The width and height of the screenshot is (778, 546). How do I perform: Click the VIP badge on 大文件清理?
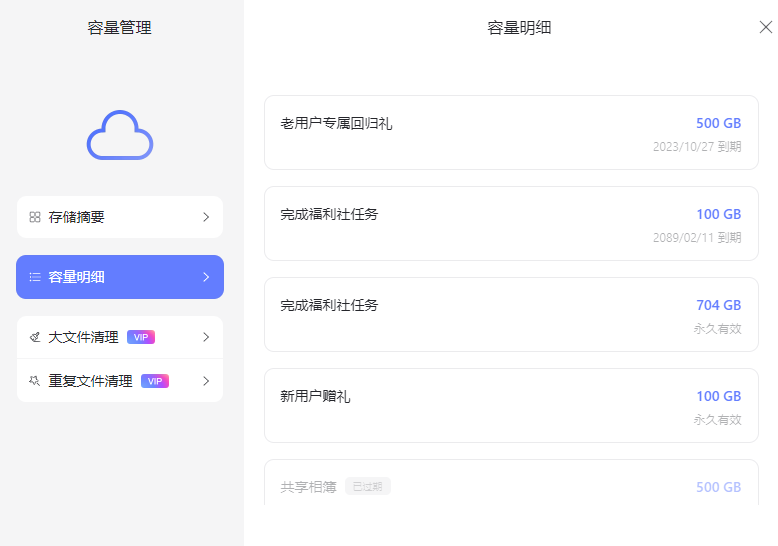point(141,337)
